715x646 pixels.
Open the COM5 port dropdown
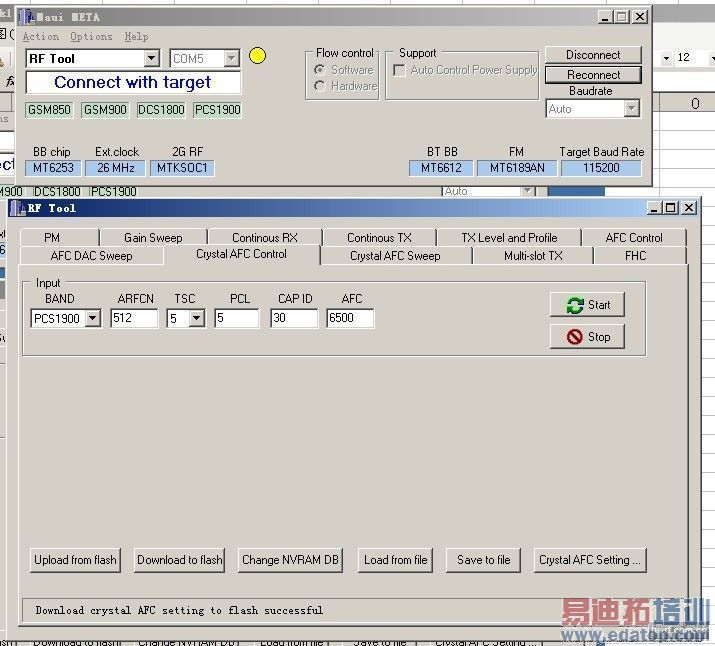[232, 58]
